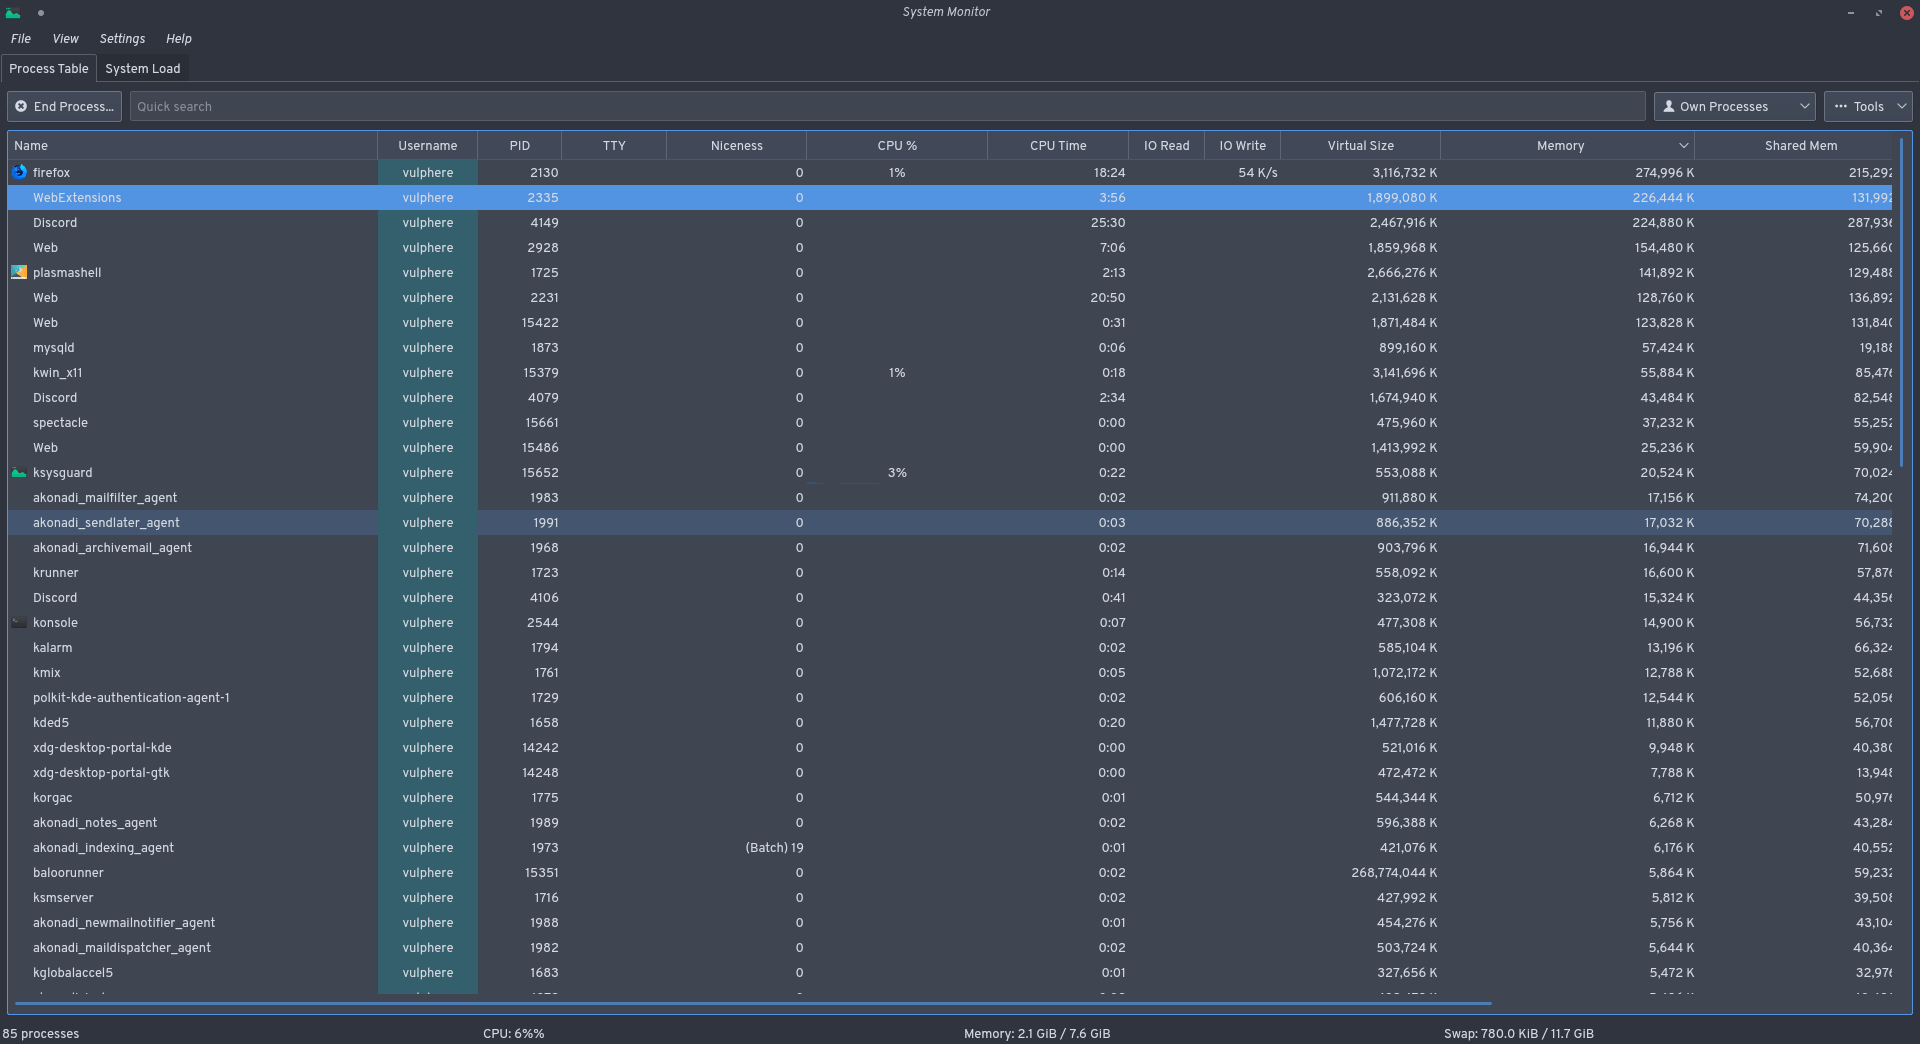The width and height of the screenshot is (1920, 1044).
Task: Sort by the IO Write column header
Action: tap(1242, 145)
